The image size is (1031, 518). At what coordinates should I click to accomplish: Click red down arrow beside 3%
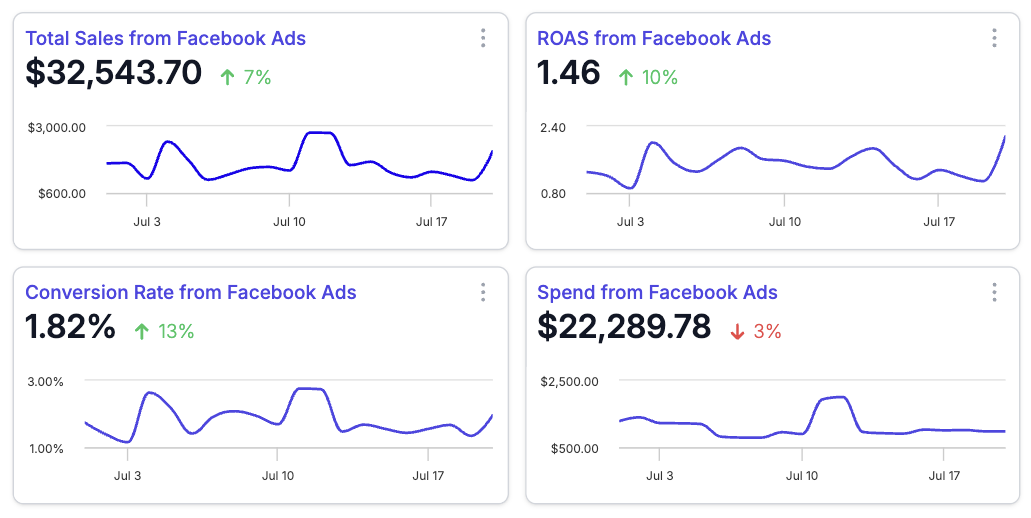click(x=738, y=331)
